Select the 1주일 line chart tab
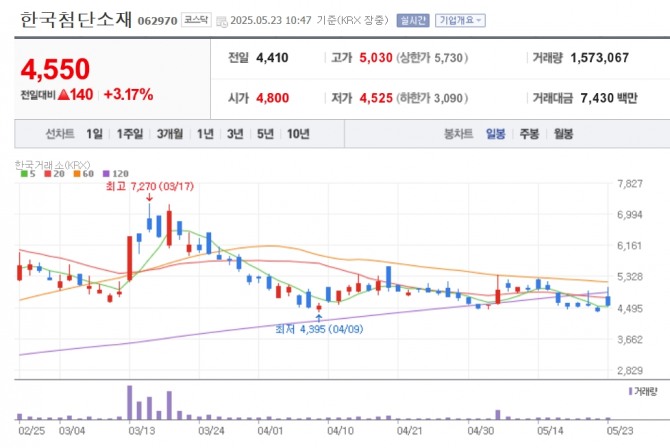This screenshot has height=448, width=670. (130, 134)
